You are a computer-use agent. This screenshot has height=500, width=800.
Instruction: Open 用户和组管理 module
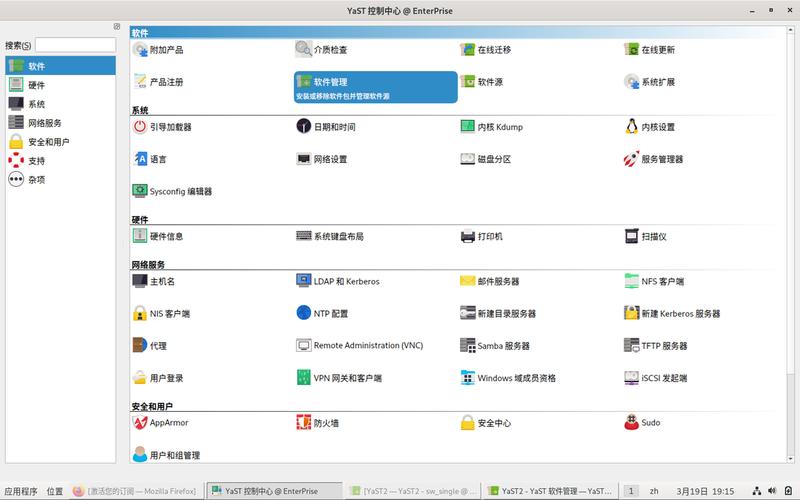166,454
